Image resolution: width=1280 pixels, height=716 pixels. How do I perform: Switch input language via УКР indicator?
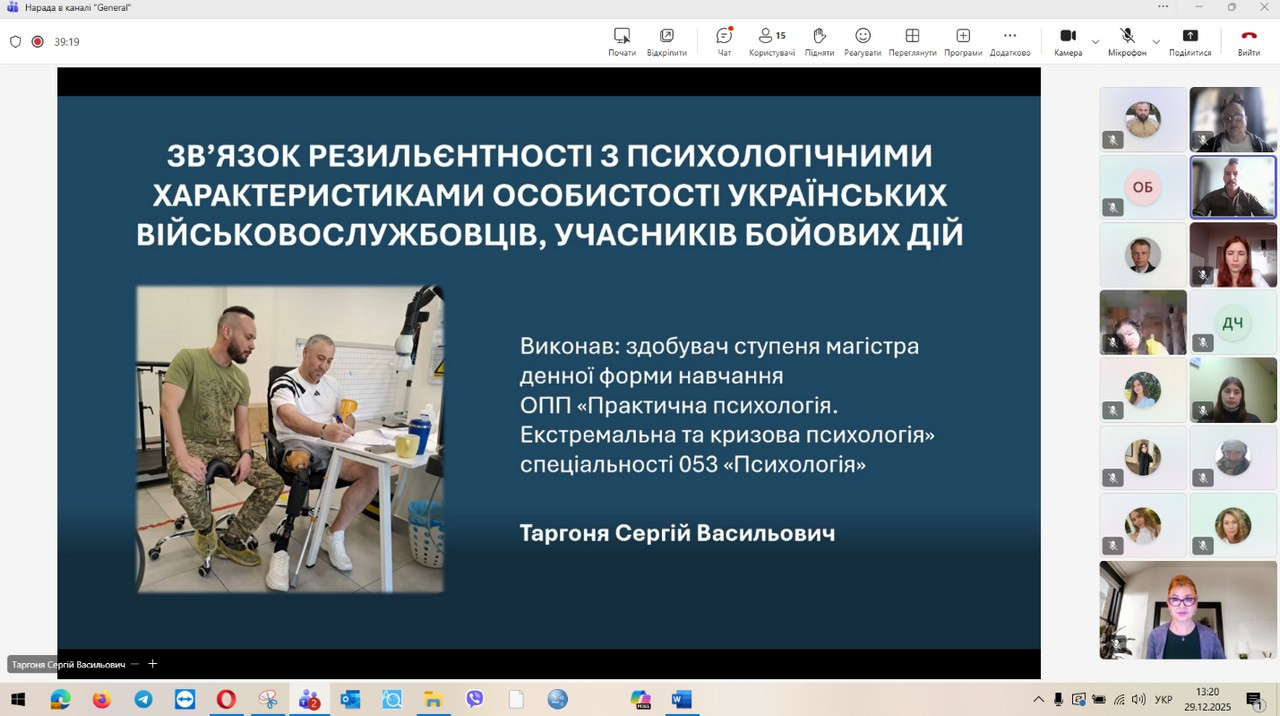click(1163, 699)
